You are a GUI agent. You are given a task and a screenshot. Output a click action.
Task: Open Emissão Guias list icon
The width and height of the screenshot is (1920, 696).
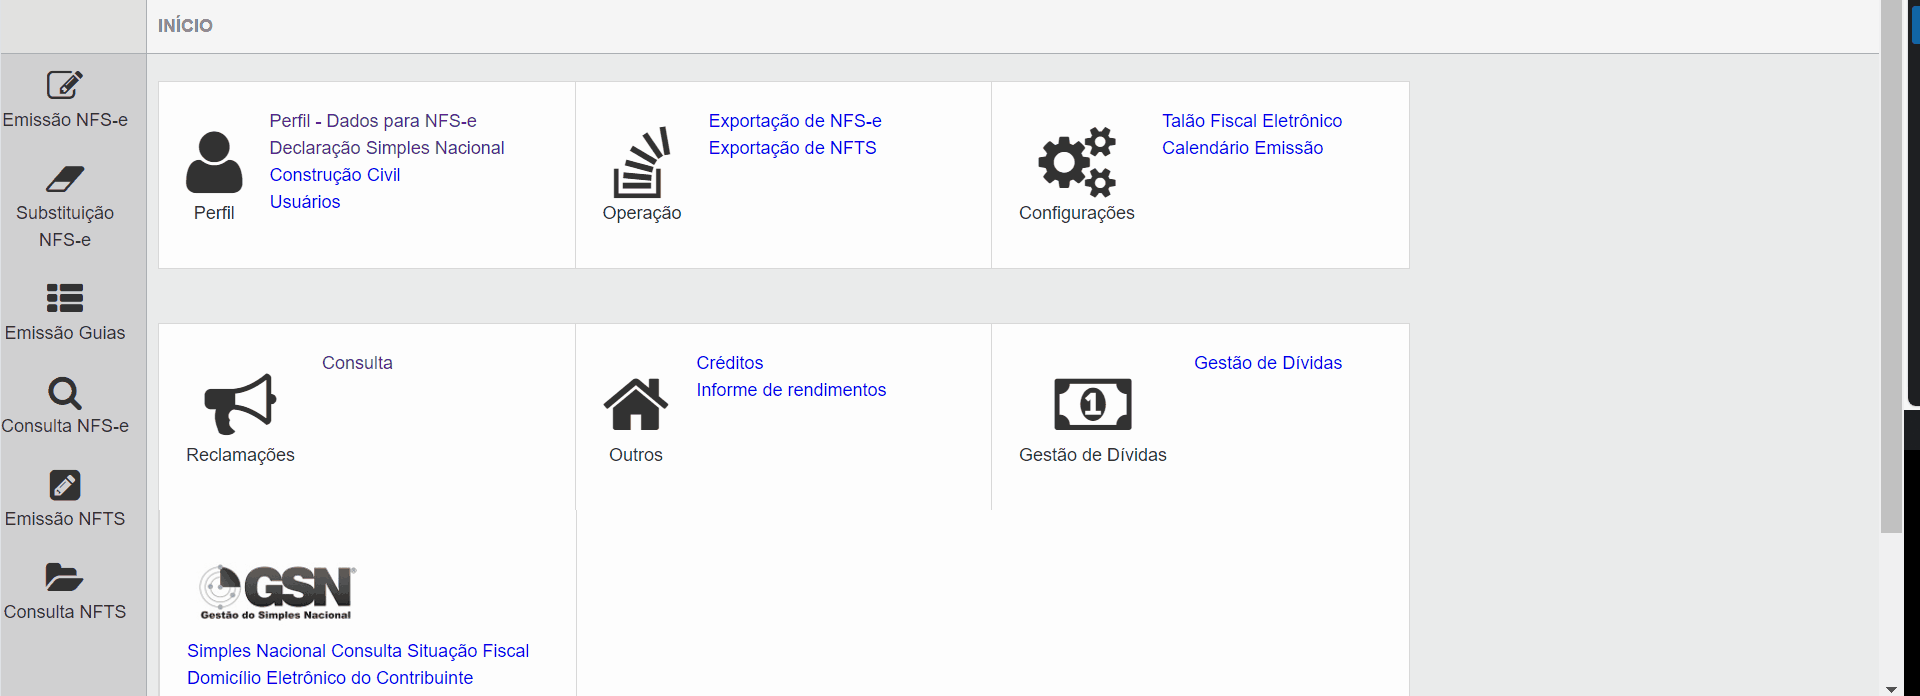(65, 298)
